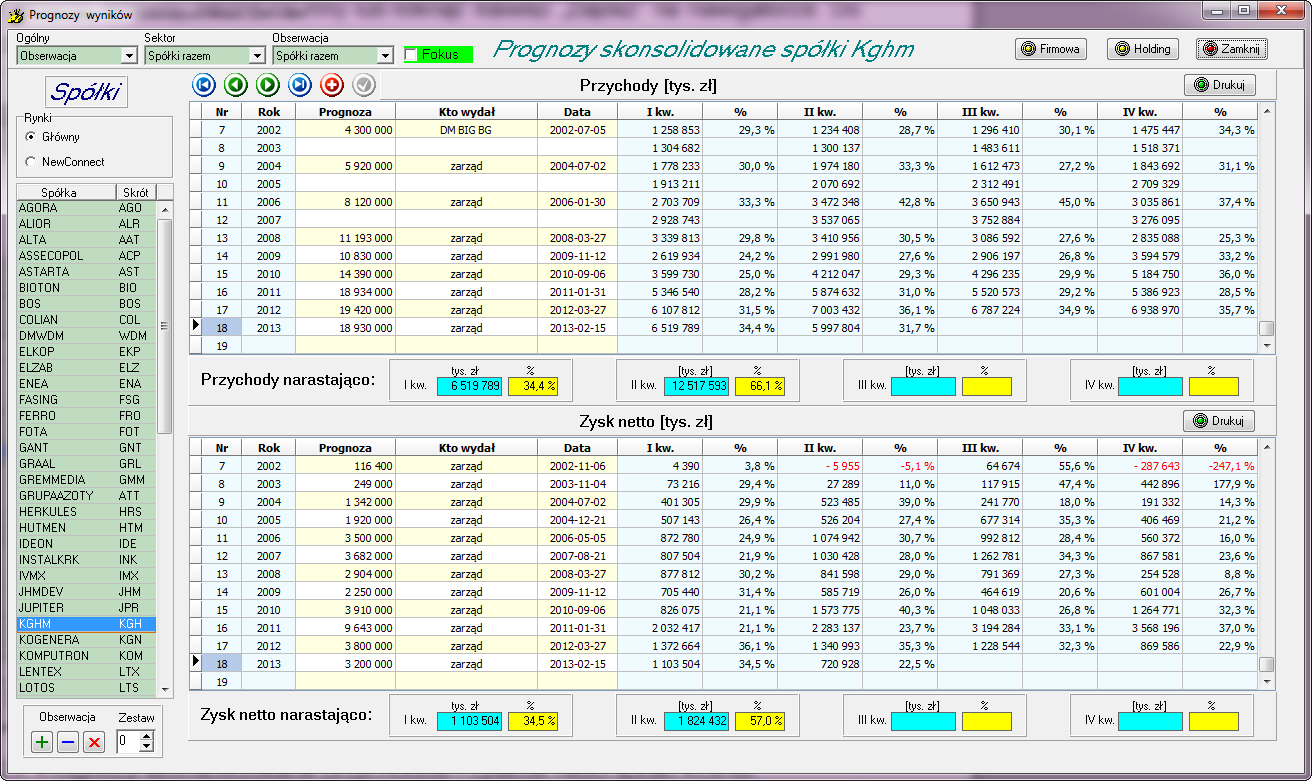Viewport: 1312px width, 781px height.
Task: Open the Ogólny dropdown
Action: point(128,56)
